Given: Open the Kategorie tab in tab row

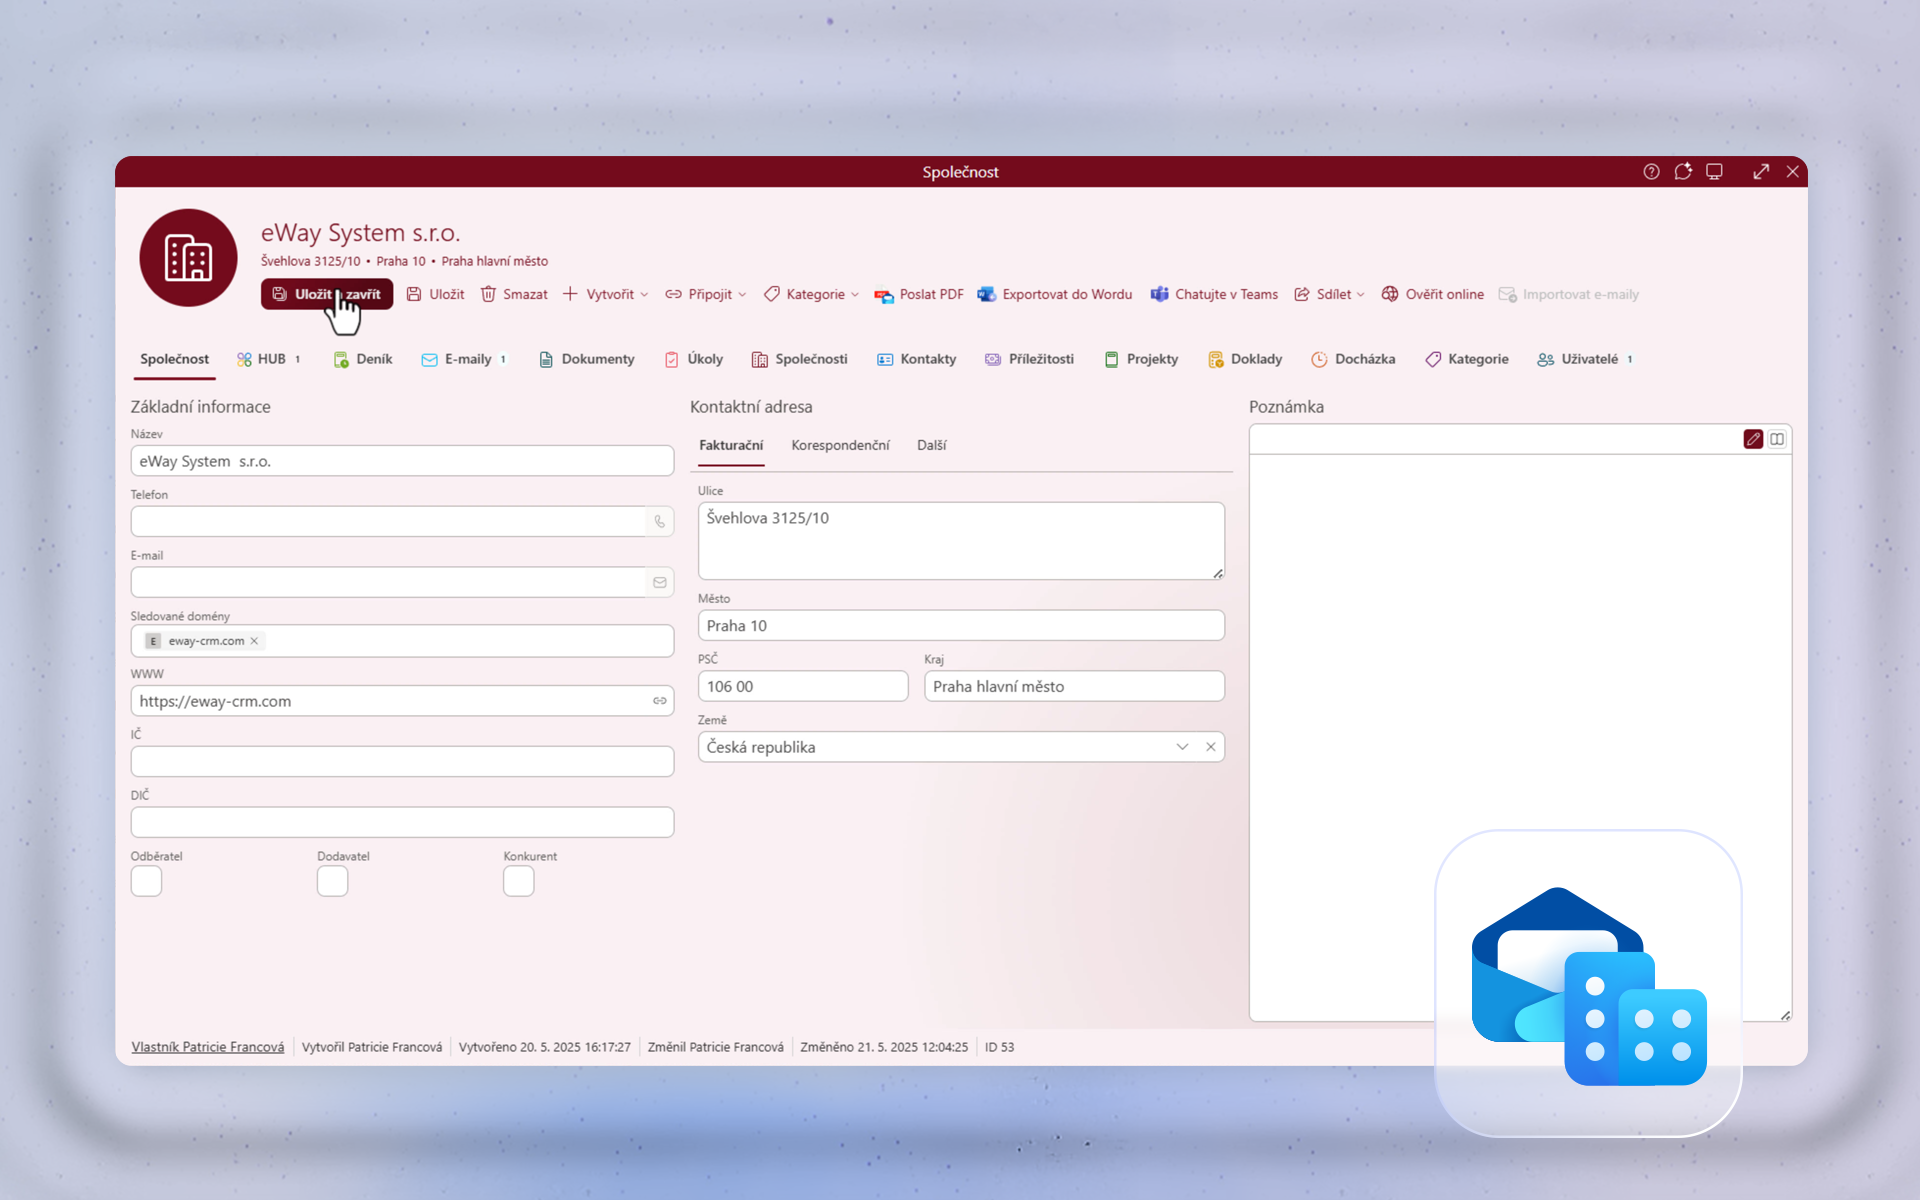Looking at the screenshot, I should [x=1467, y=359].
